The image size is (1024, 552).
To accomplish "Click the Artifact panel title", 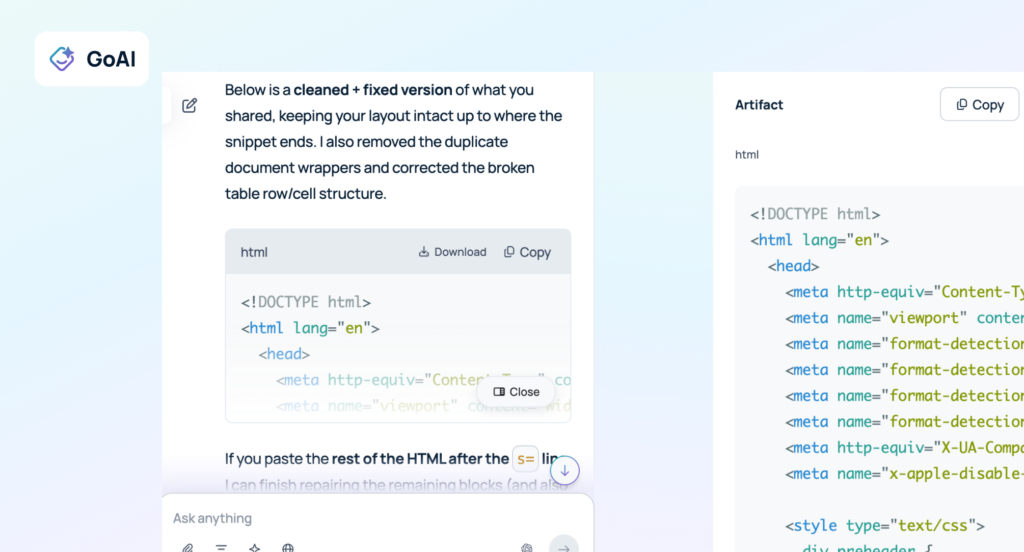I will click(759, 105).
